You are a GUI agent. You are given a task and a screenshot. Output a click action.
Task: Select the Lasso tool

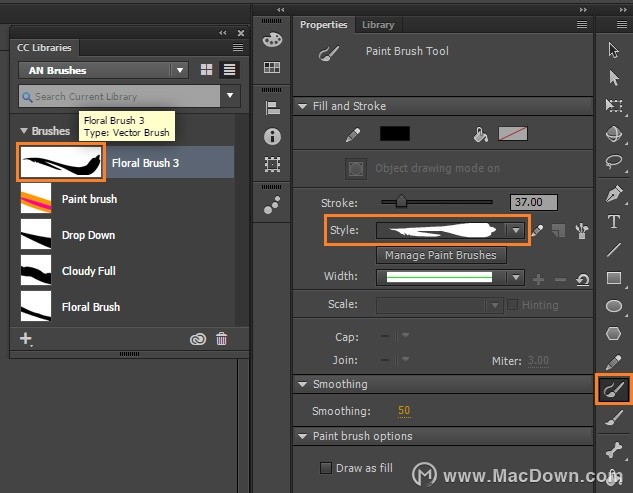point(614,162)
